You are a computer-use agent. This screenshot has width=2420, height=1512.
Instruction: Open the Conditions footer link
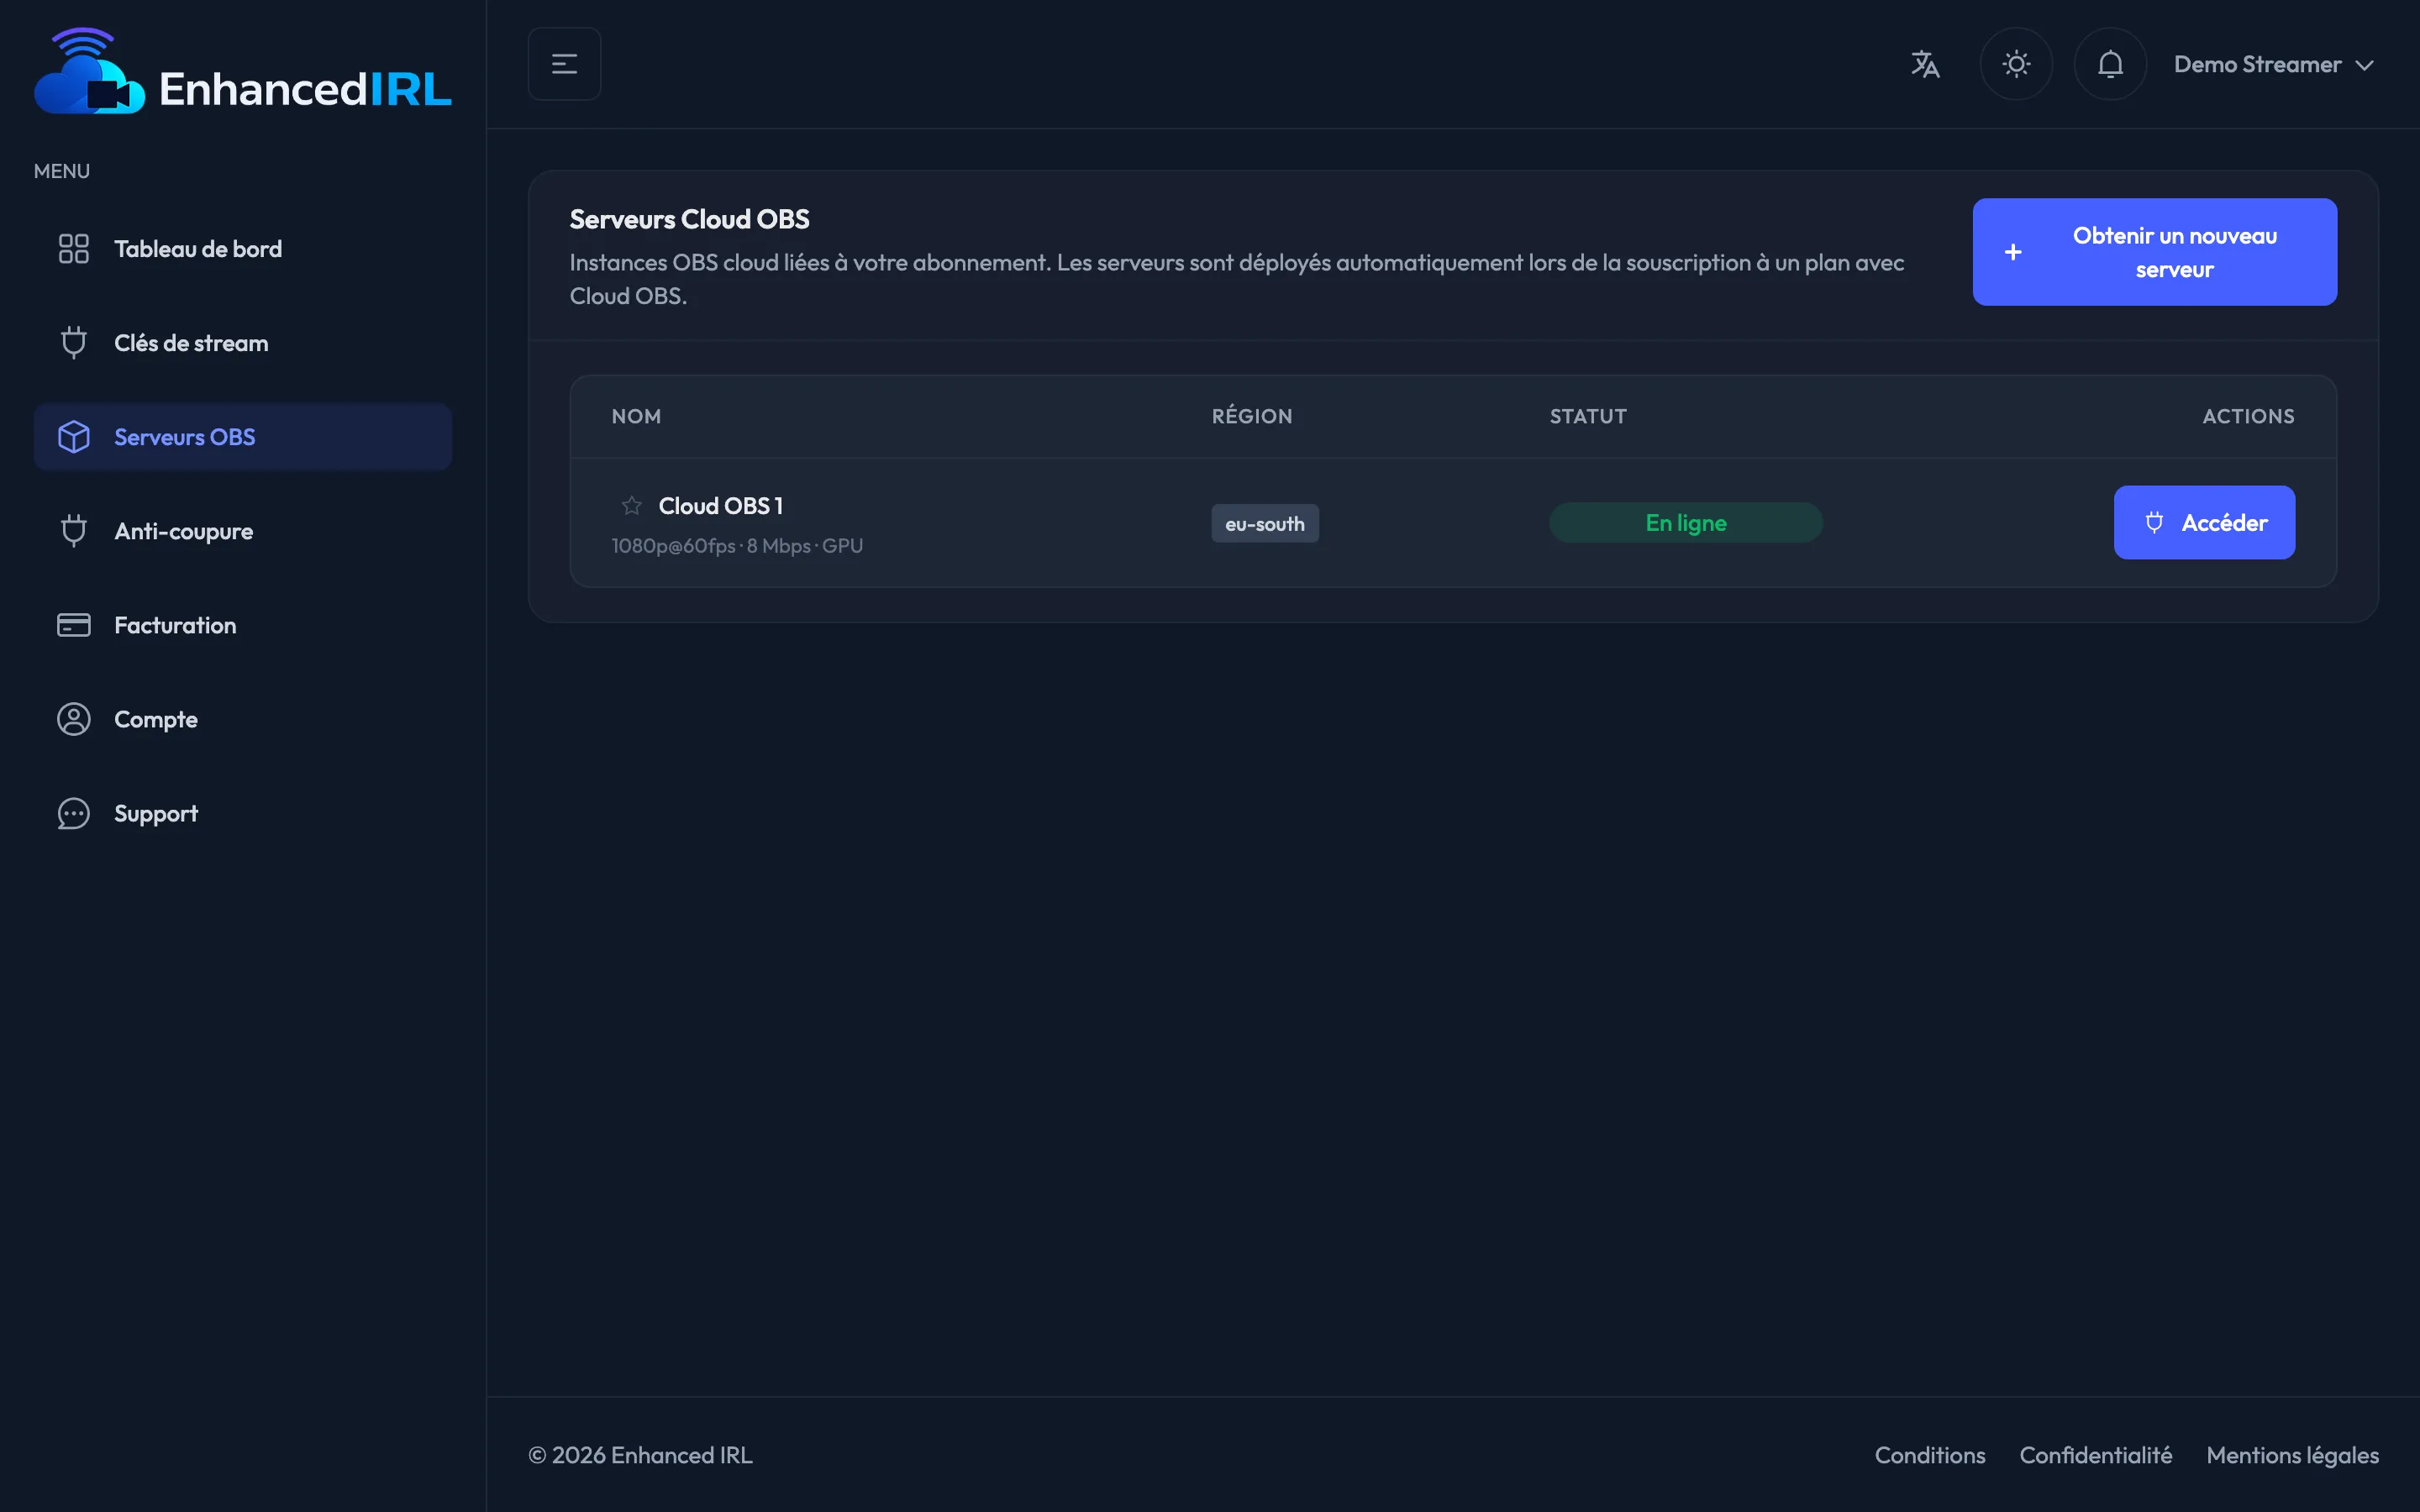(x=1930, y=1455)
